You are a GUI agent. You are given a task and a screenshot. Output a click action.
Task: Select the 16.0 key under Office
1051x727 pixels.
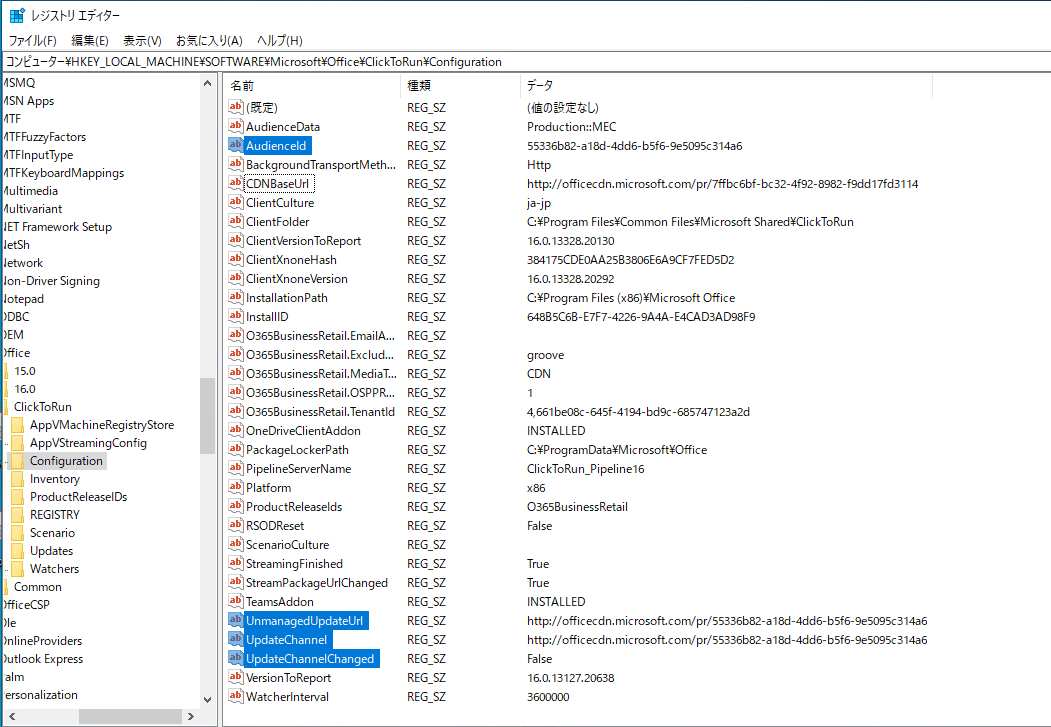click(25, 389)
